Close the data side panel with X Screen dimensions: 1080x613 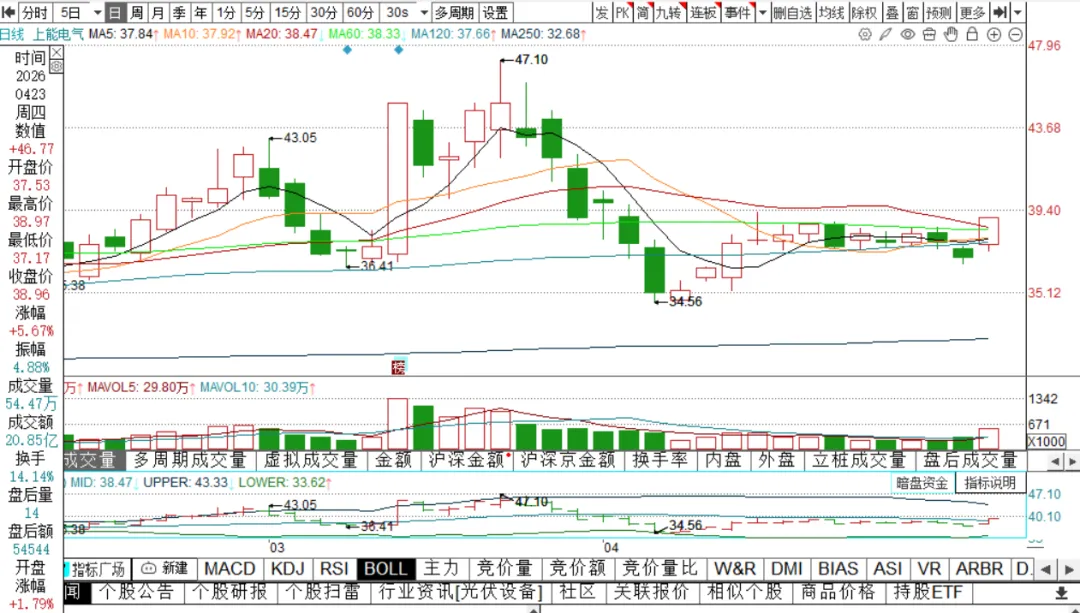tap(56, 52)
